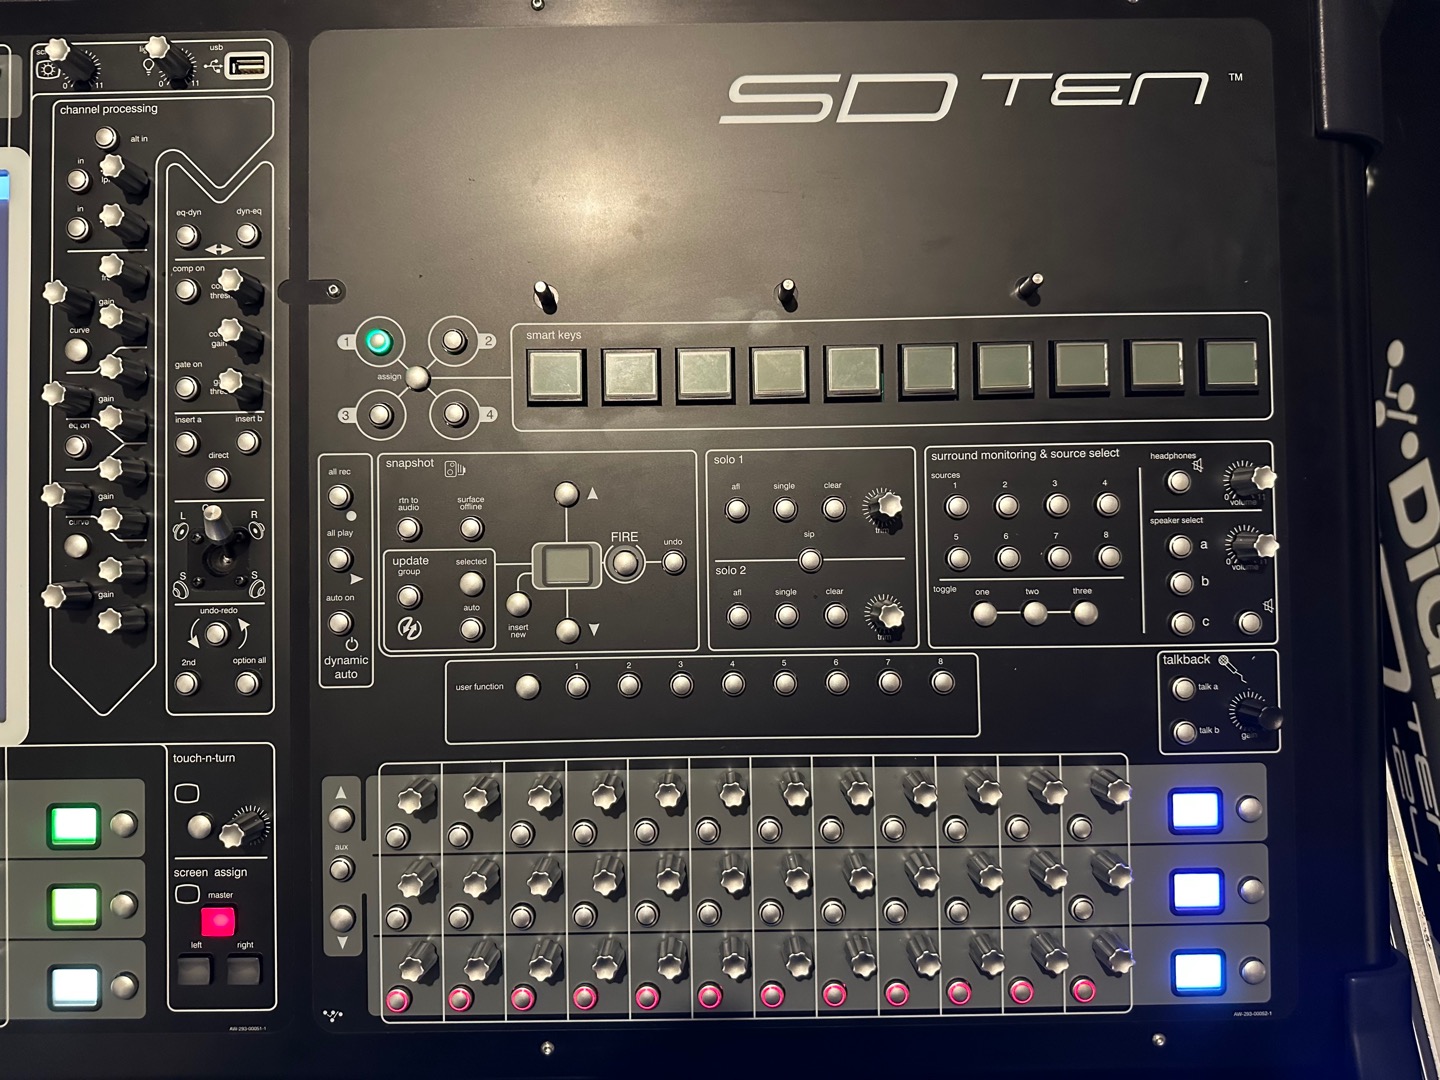Screen dimensions: 1440x1080
Task: Toggle surface offline button
Action: 471,528
